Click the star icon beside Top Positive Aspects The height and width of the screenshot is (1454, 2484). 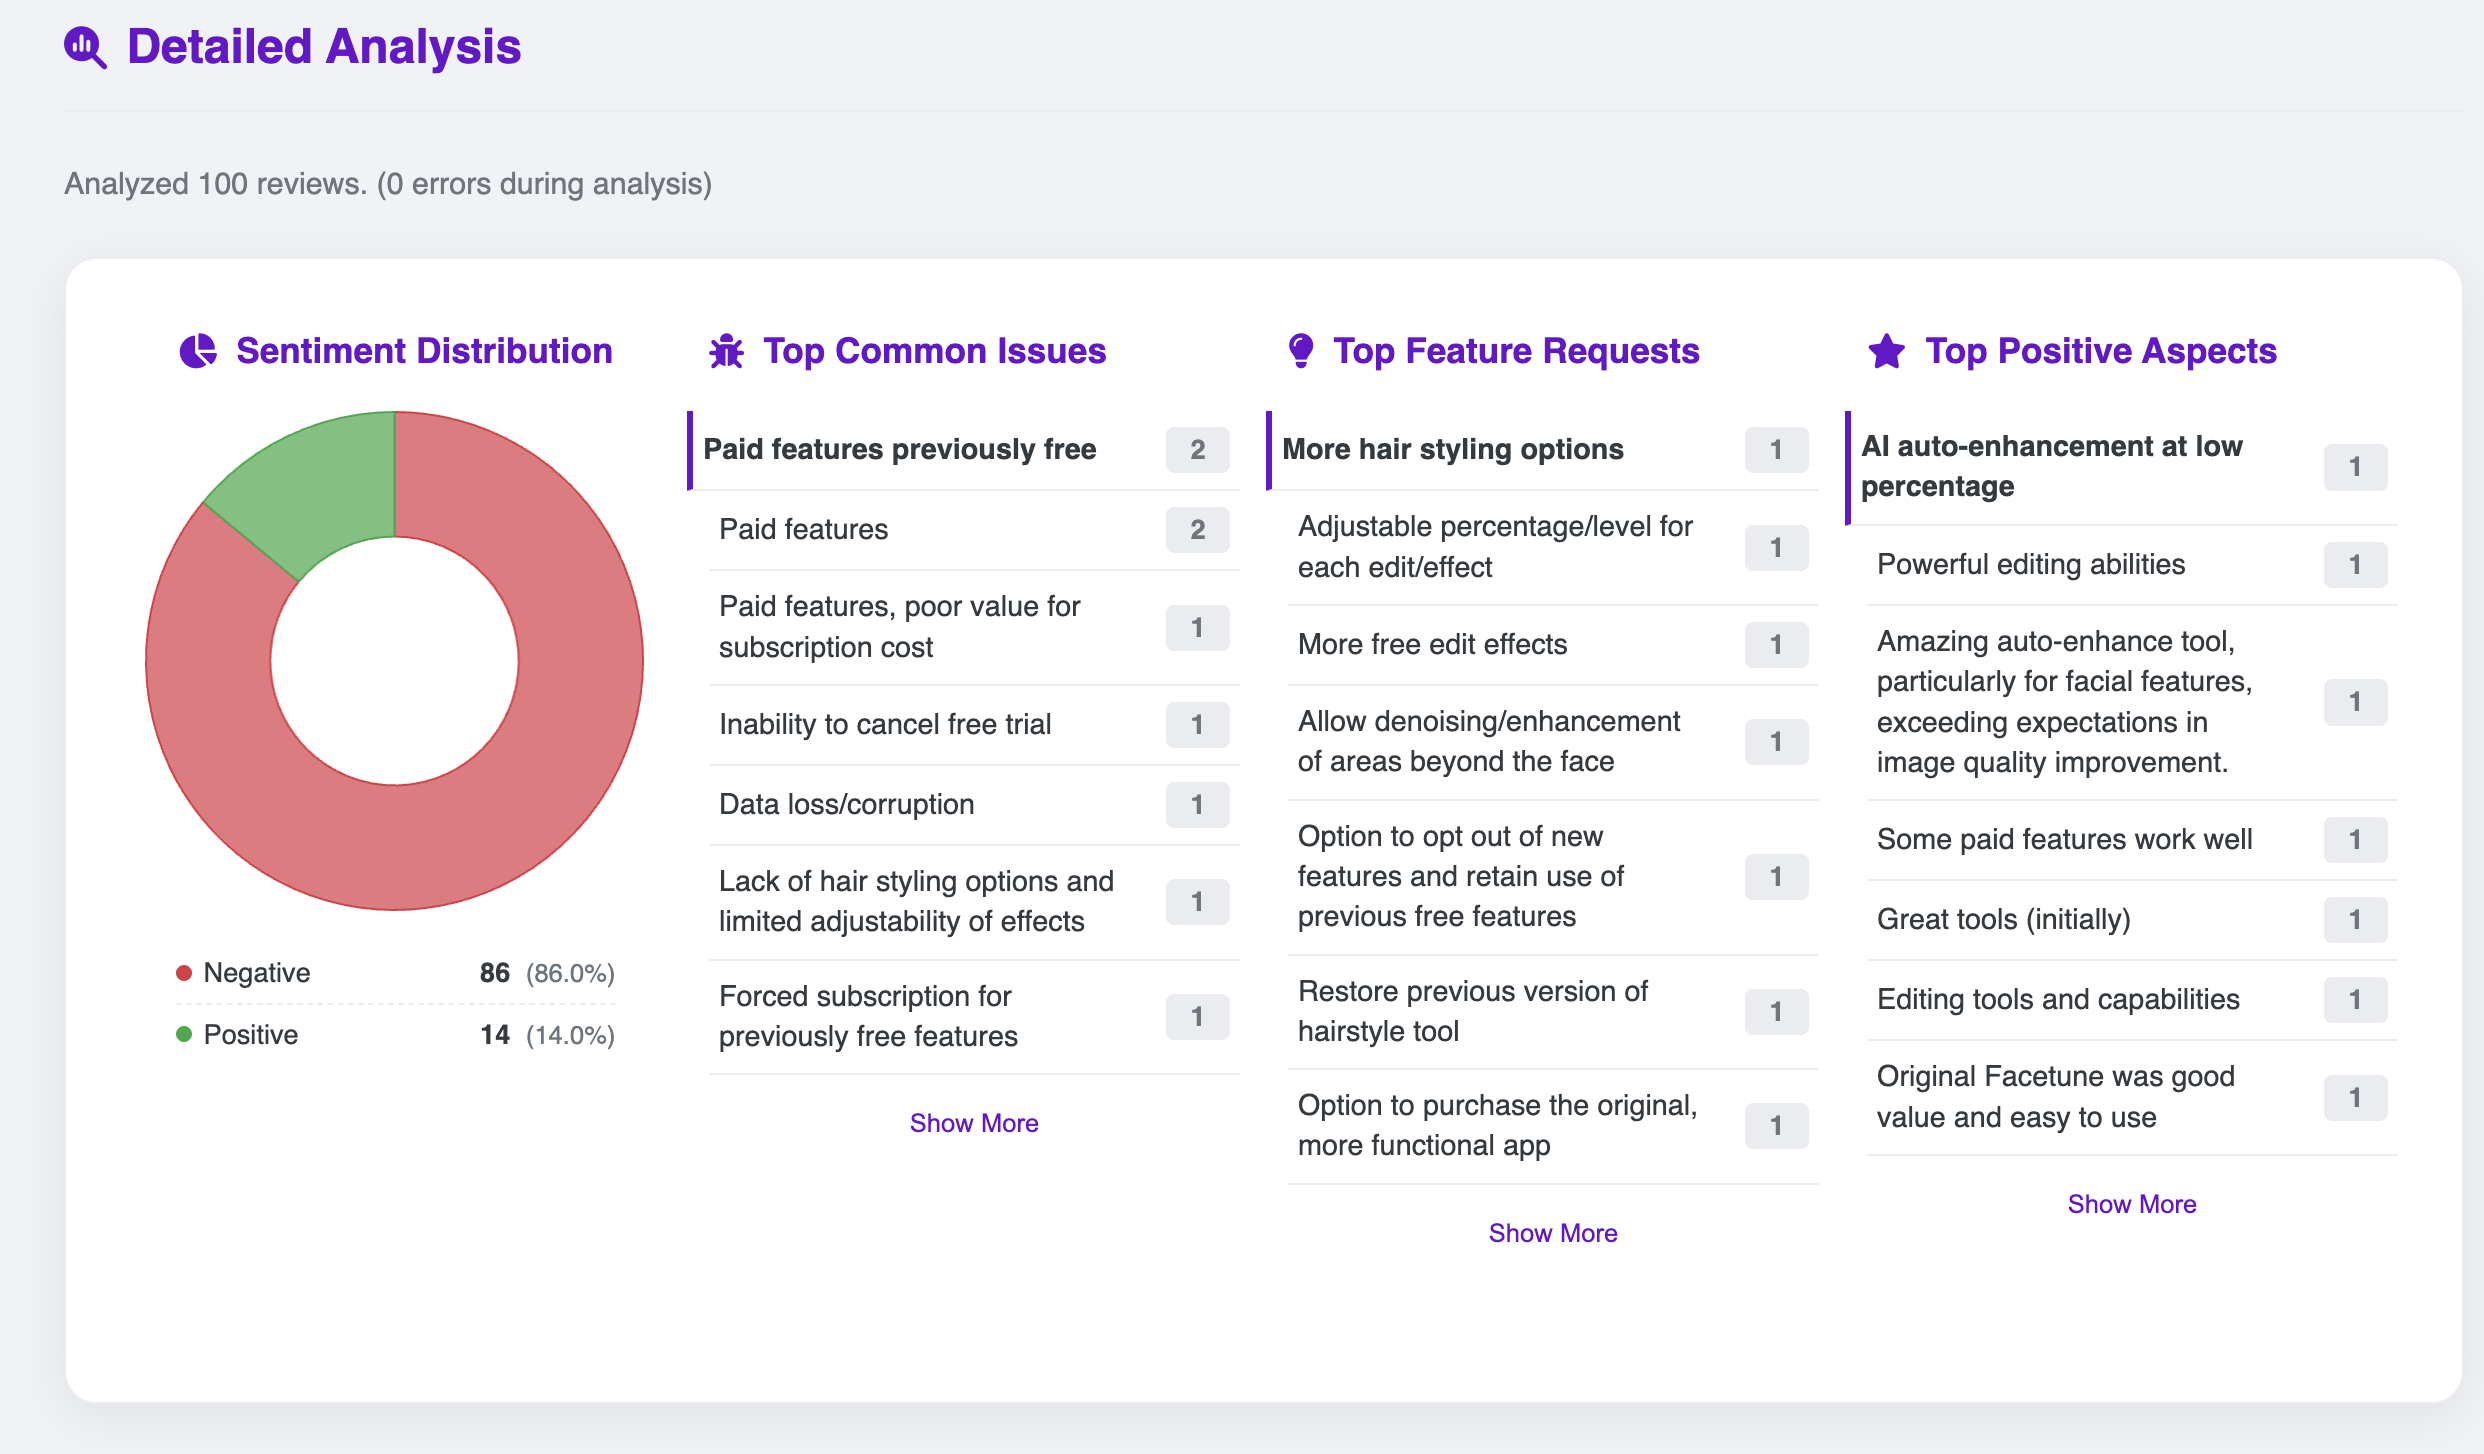coord(1887,351)
